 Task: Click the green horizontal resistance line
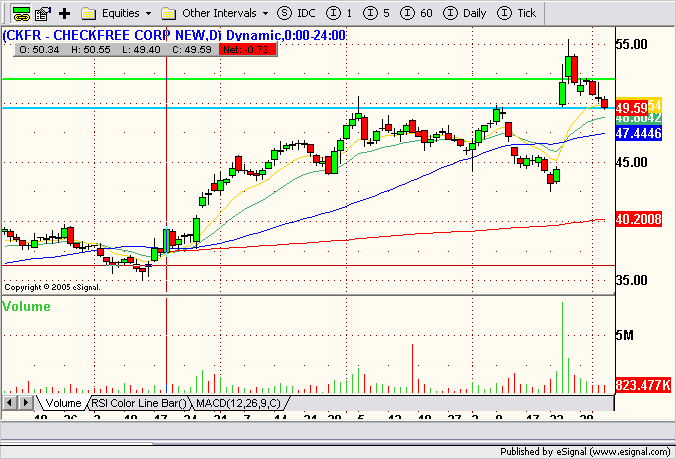(308, 79)
